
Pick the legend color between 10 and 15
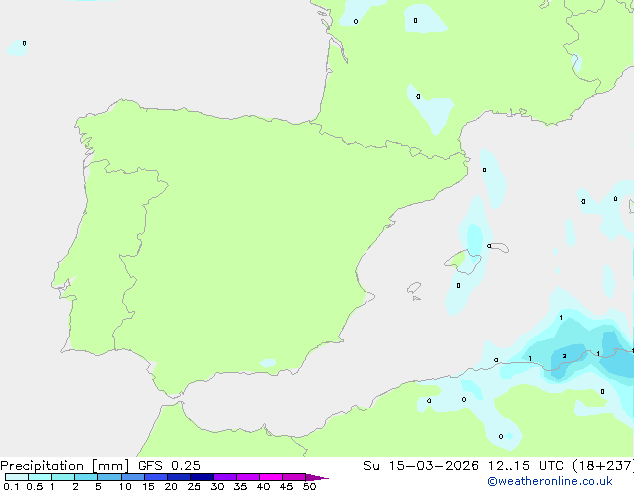(x=133, y=477)
